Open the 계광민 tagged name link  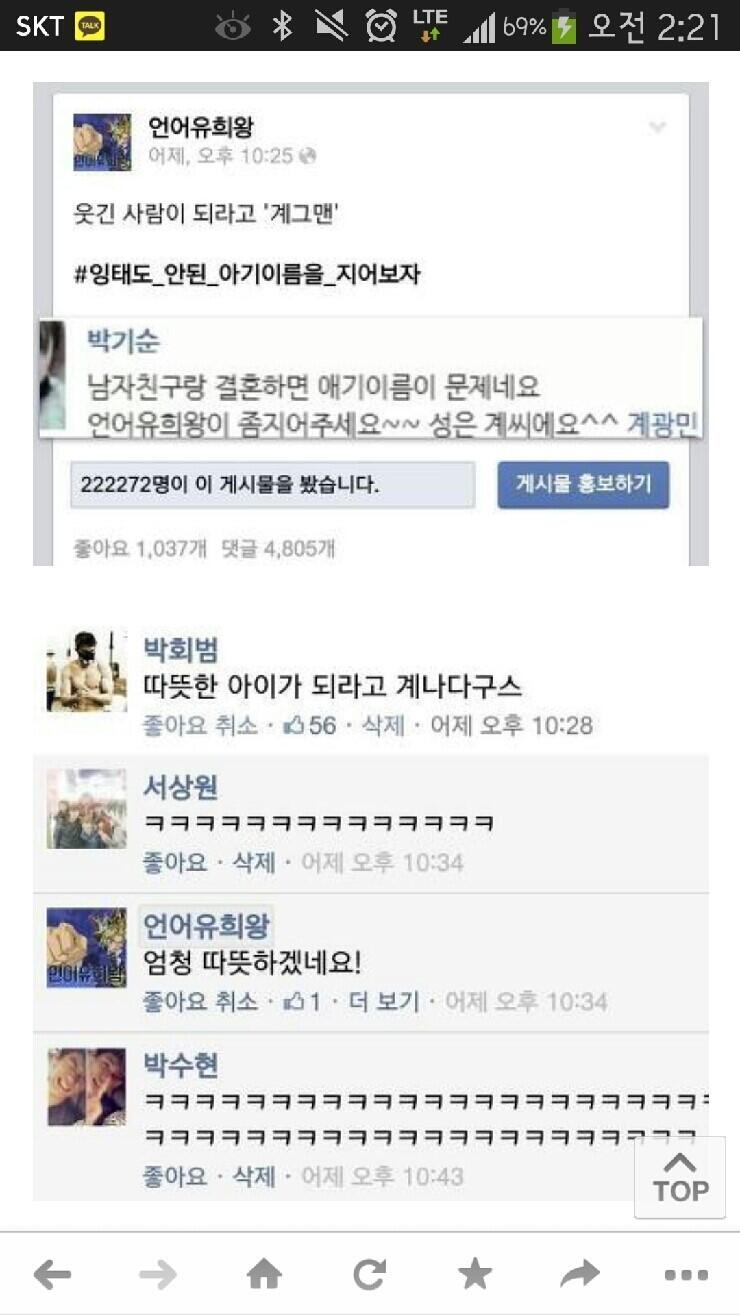click(663, 423)
